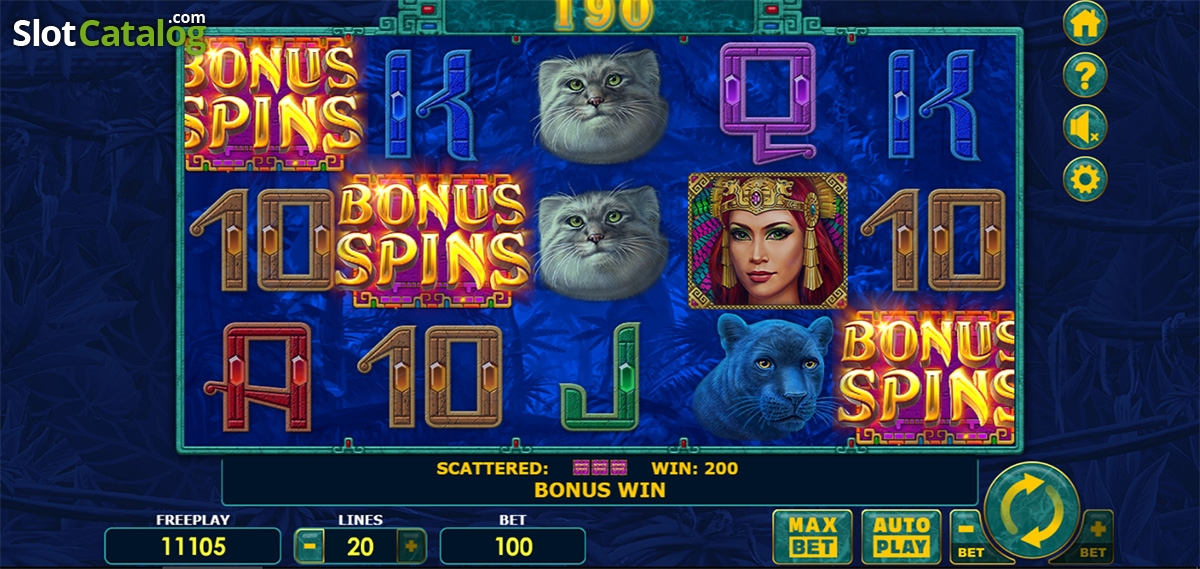Viewport: 1200px width, 569px height.
Task: Reduce lines using the minus button
Action: (310, 546)
